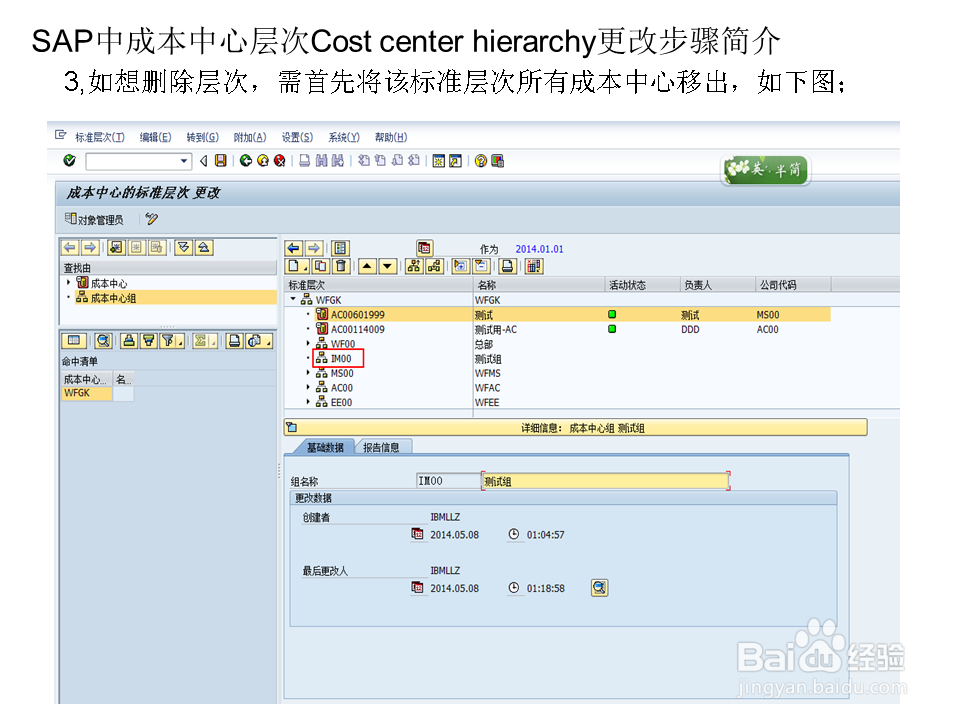Click the hit list find magnifier icon
Image resolution: width=960 pixels, height=720 pixels.
point(103,341)
